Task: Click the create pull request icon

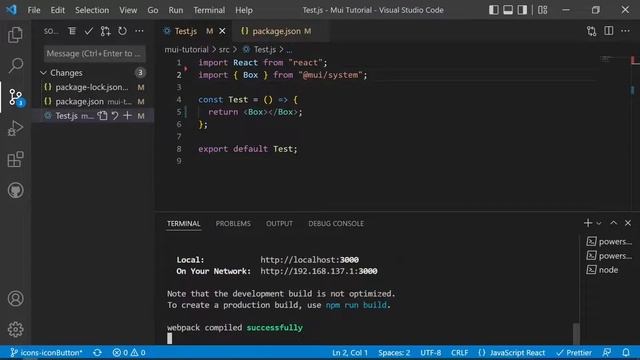Action: point(105,31)
